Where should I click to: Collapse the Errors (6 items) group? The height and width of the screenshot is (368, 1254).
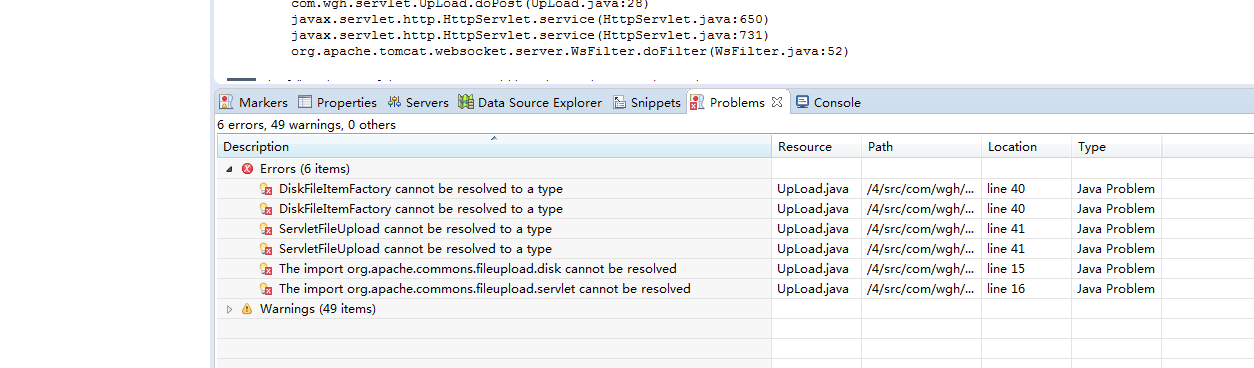(229, 169)
